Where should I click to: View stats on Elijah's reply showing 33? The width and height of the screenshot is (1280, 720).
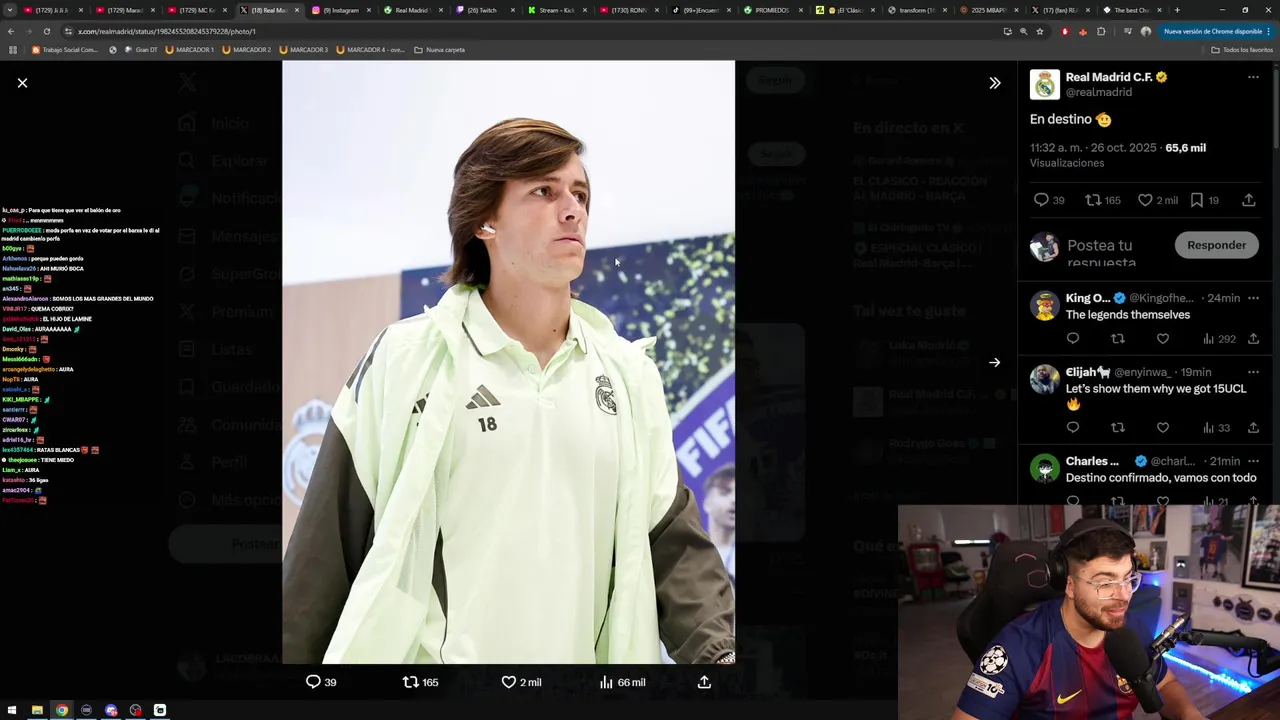(x=1216, y=428)
